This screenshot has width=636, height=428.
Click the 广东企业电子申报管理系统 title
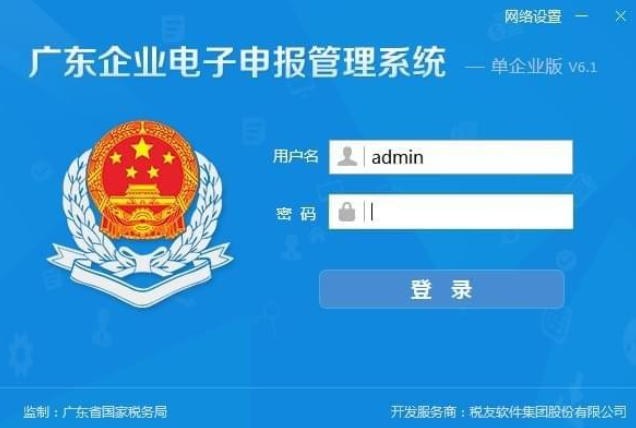click(x=238, y=62)
